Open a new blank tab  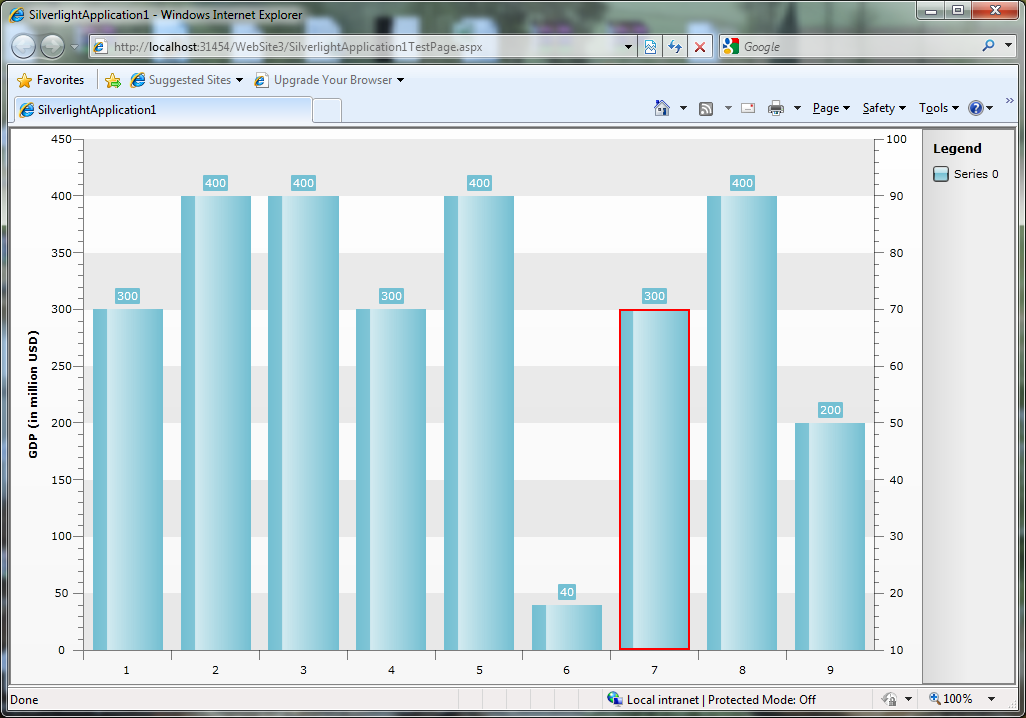coord(327,111)
